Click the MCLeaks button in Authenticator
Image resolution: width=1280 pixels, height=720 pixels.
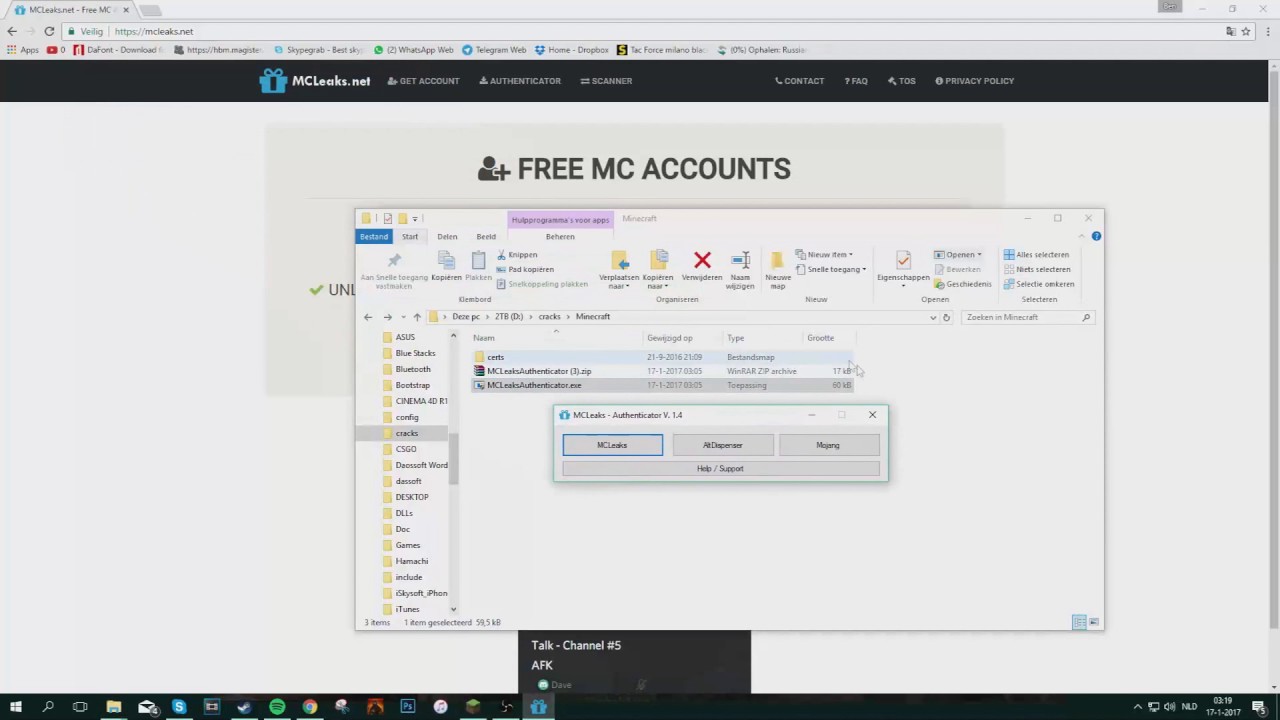coord(612,445)
